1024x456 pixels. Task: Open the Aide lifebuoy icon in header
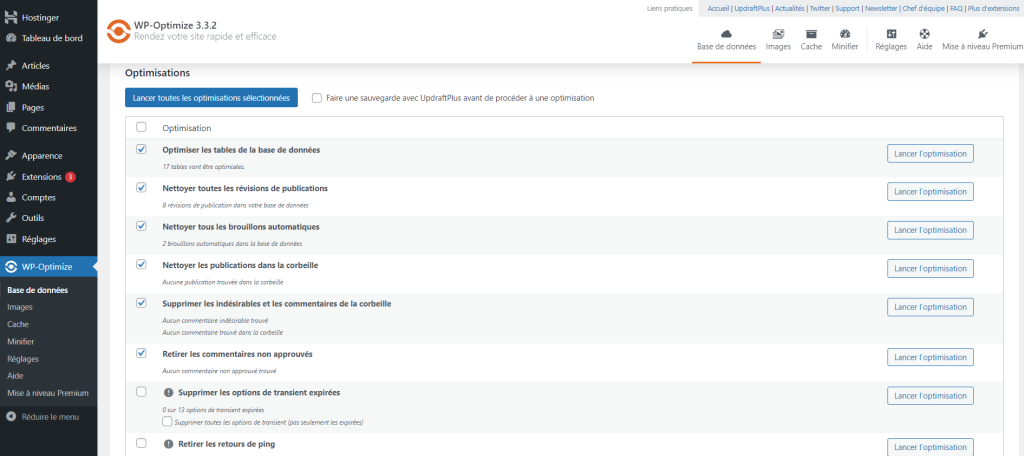click(x=924, y=34)
